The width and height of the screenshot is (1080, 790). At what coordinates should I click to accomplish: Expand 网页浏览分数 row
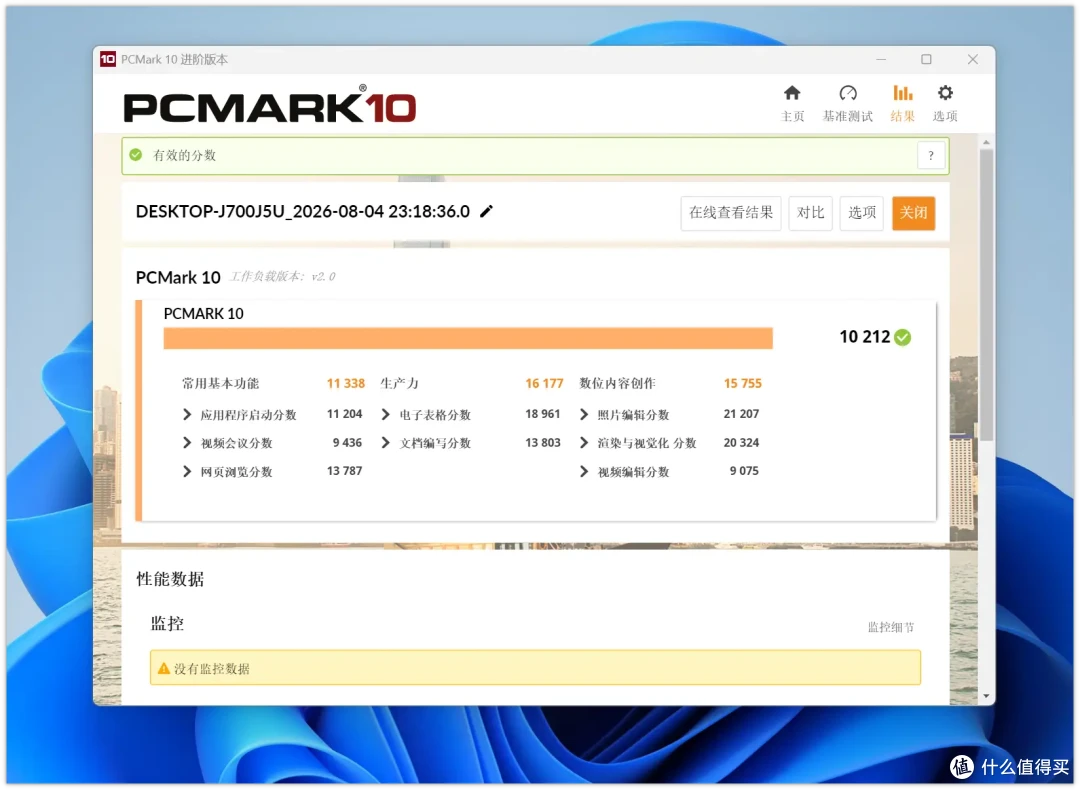(187, 471)
